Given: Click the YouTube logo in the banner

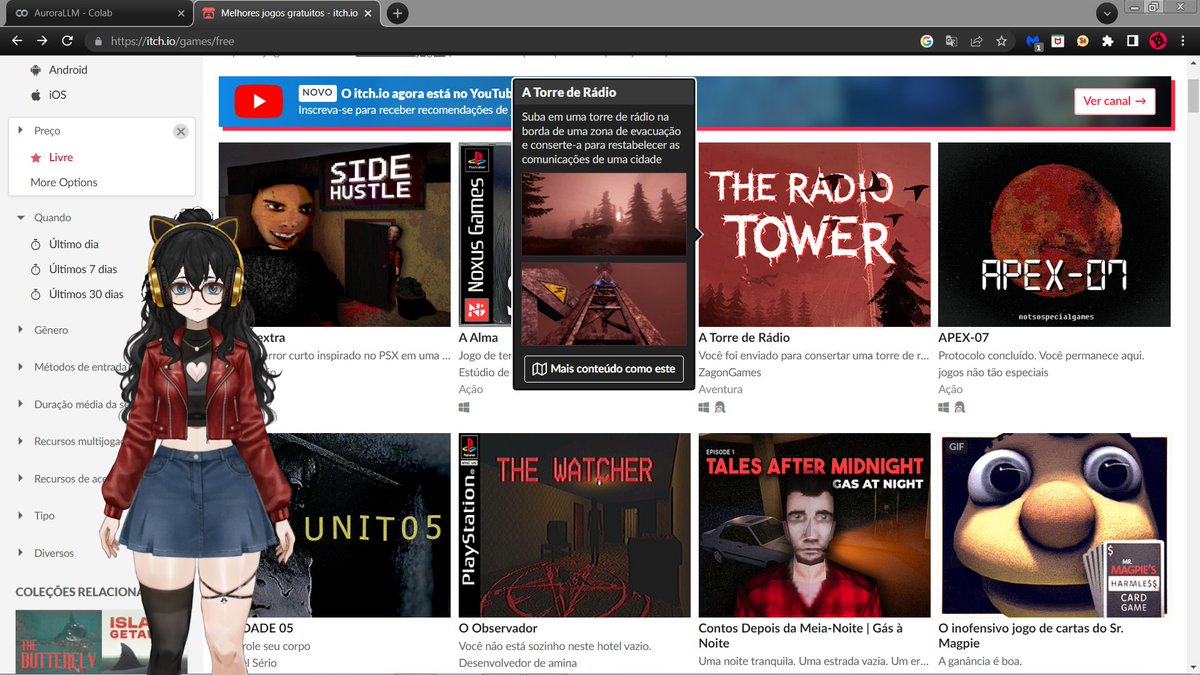Looking at the screenshot, I should 259,101.
